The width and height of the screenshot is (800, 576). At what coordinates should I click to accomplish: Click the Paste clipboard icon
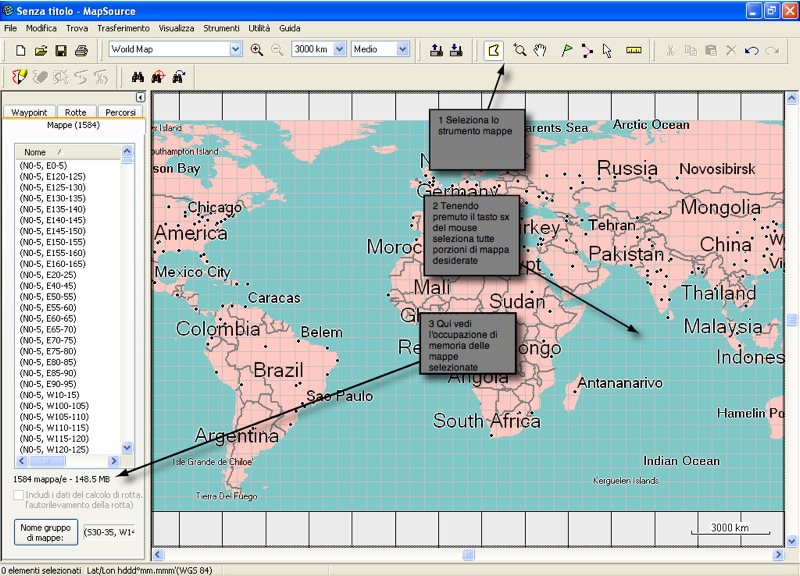pyautogui.click(x=711, y=50)
